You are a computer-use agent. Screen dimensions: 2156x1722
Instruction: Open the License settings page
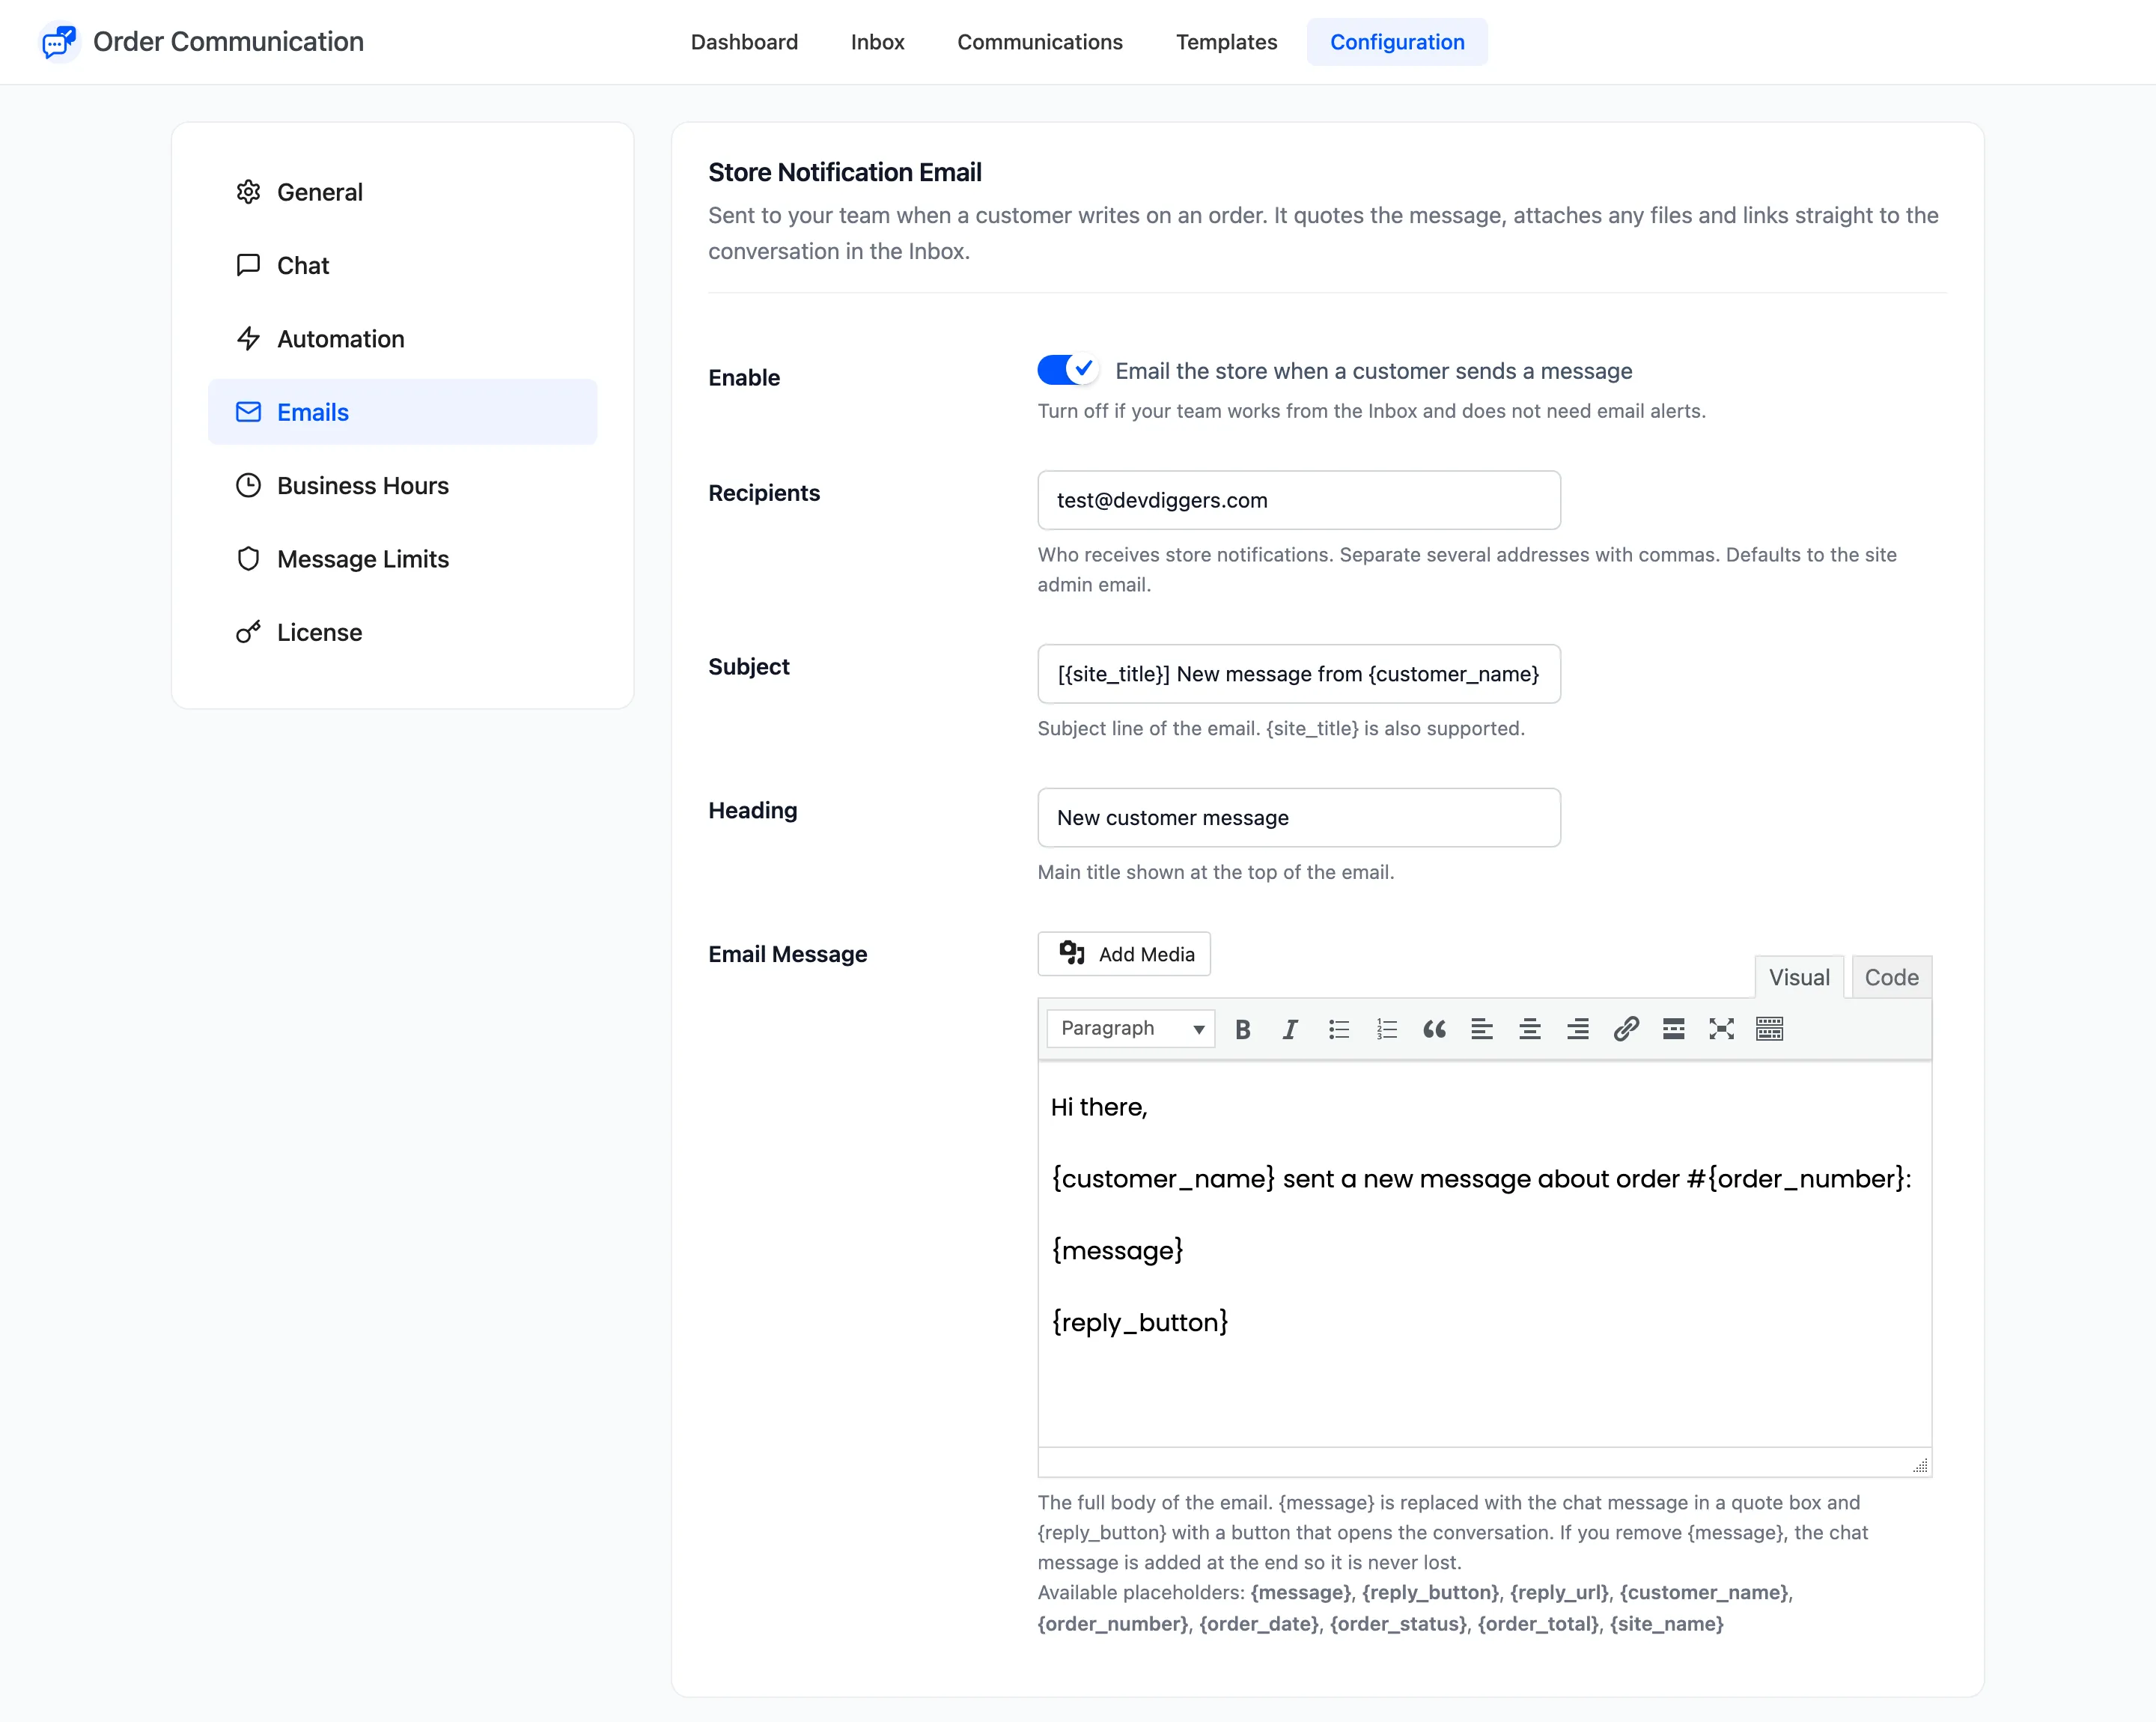tap(402, 632)
